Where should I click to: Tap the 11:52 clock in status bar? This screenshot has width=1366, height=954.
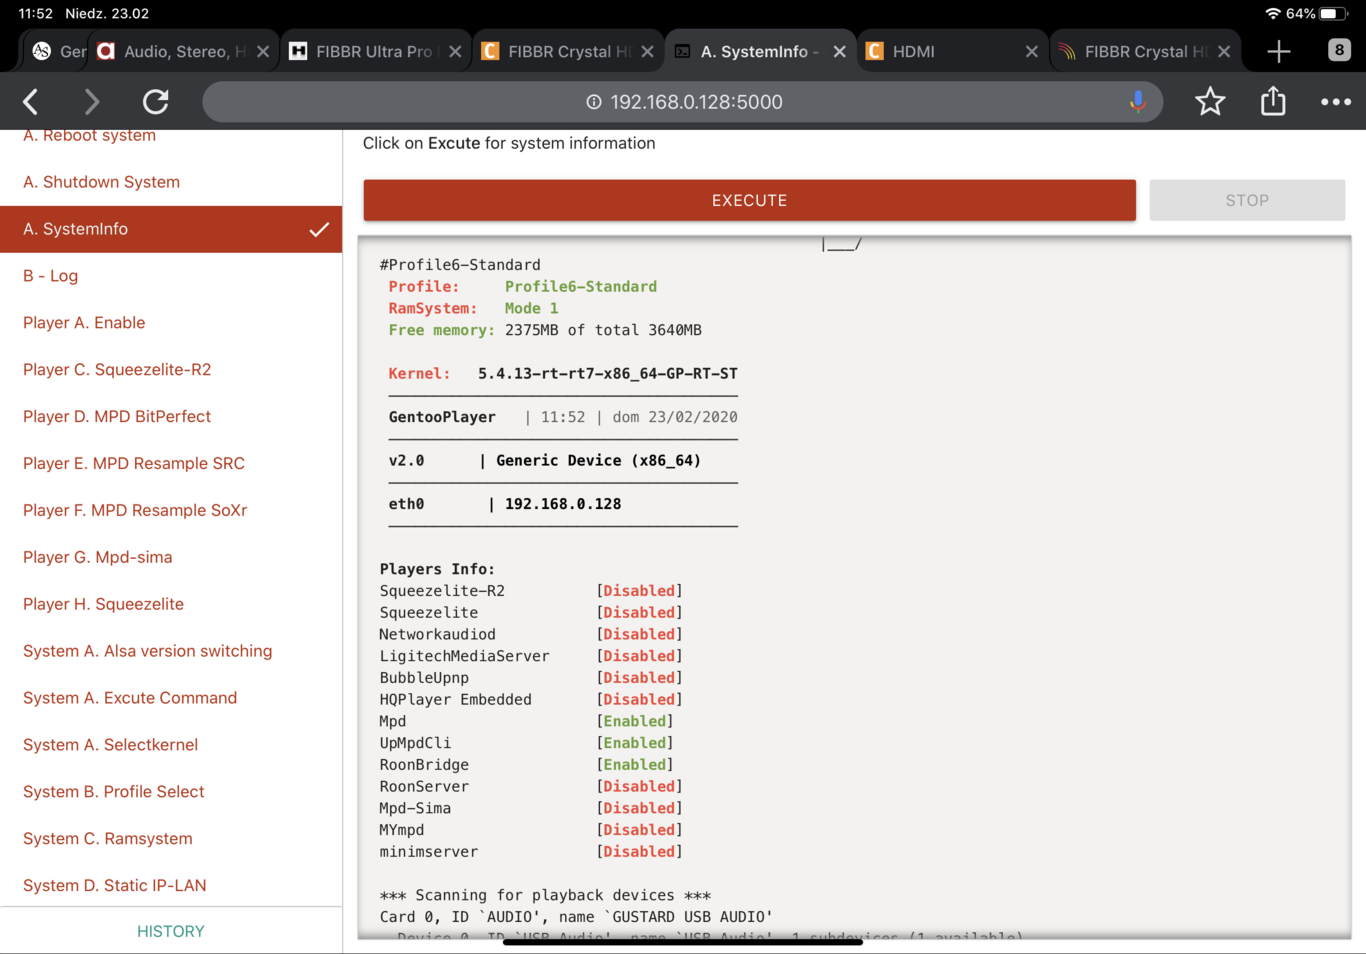35,14
